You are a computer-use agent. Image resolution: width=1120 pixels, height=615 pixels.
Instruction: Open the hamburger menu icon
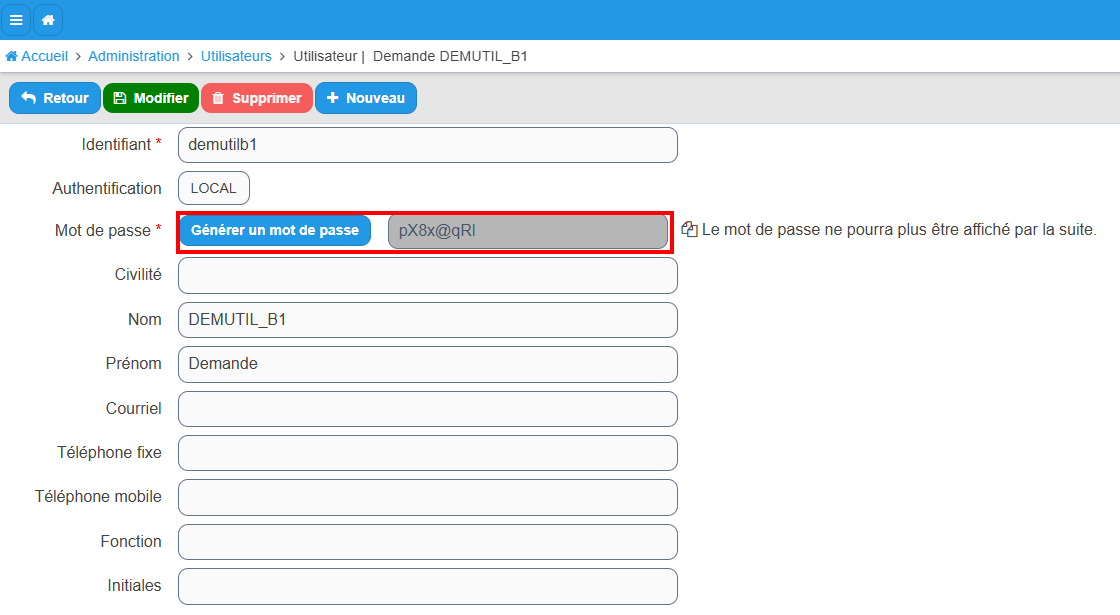[16, 20]
